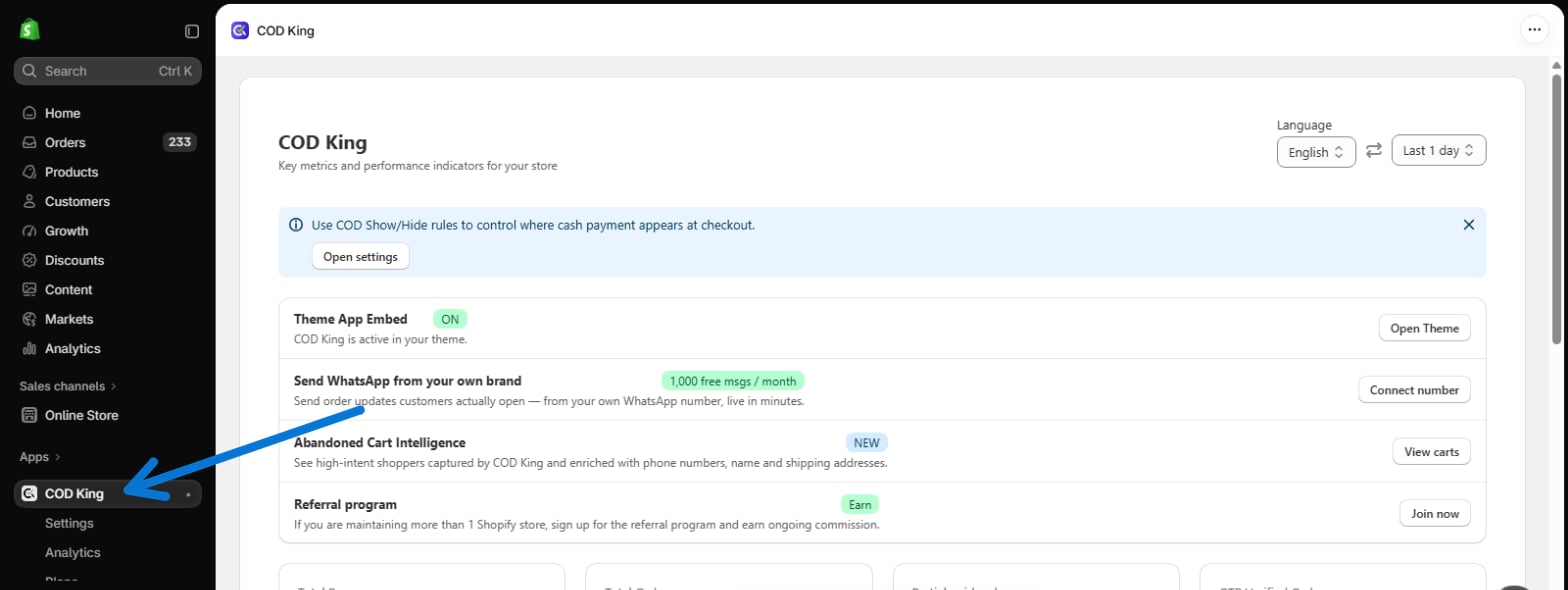
Task: Select COD King app in sidebar
Action: pos(108,494)
